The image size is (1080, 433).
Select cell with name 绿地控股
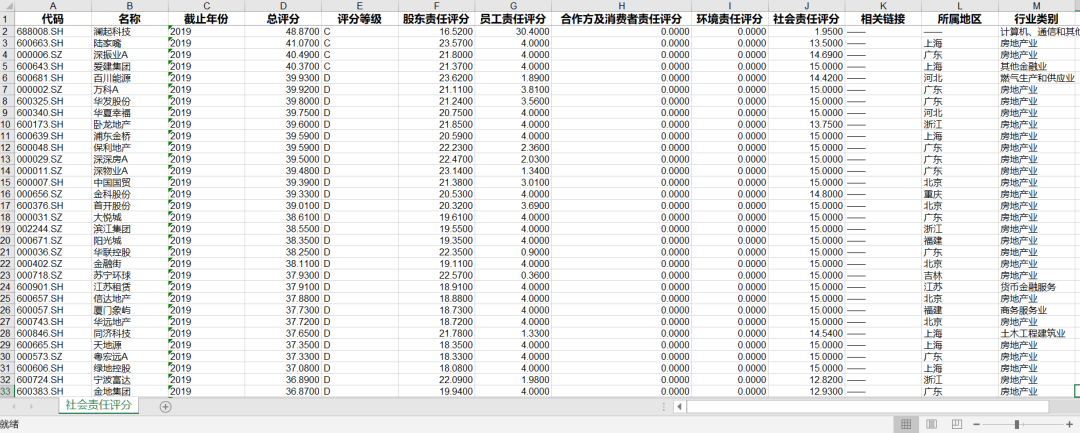point(129,368)
